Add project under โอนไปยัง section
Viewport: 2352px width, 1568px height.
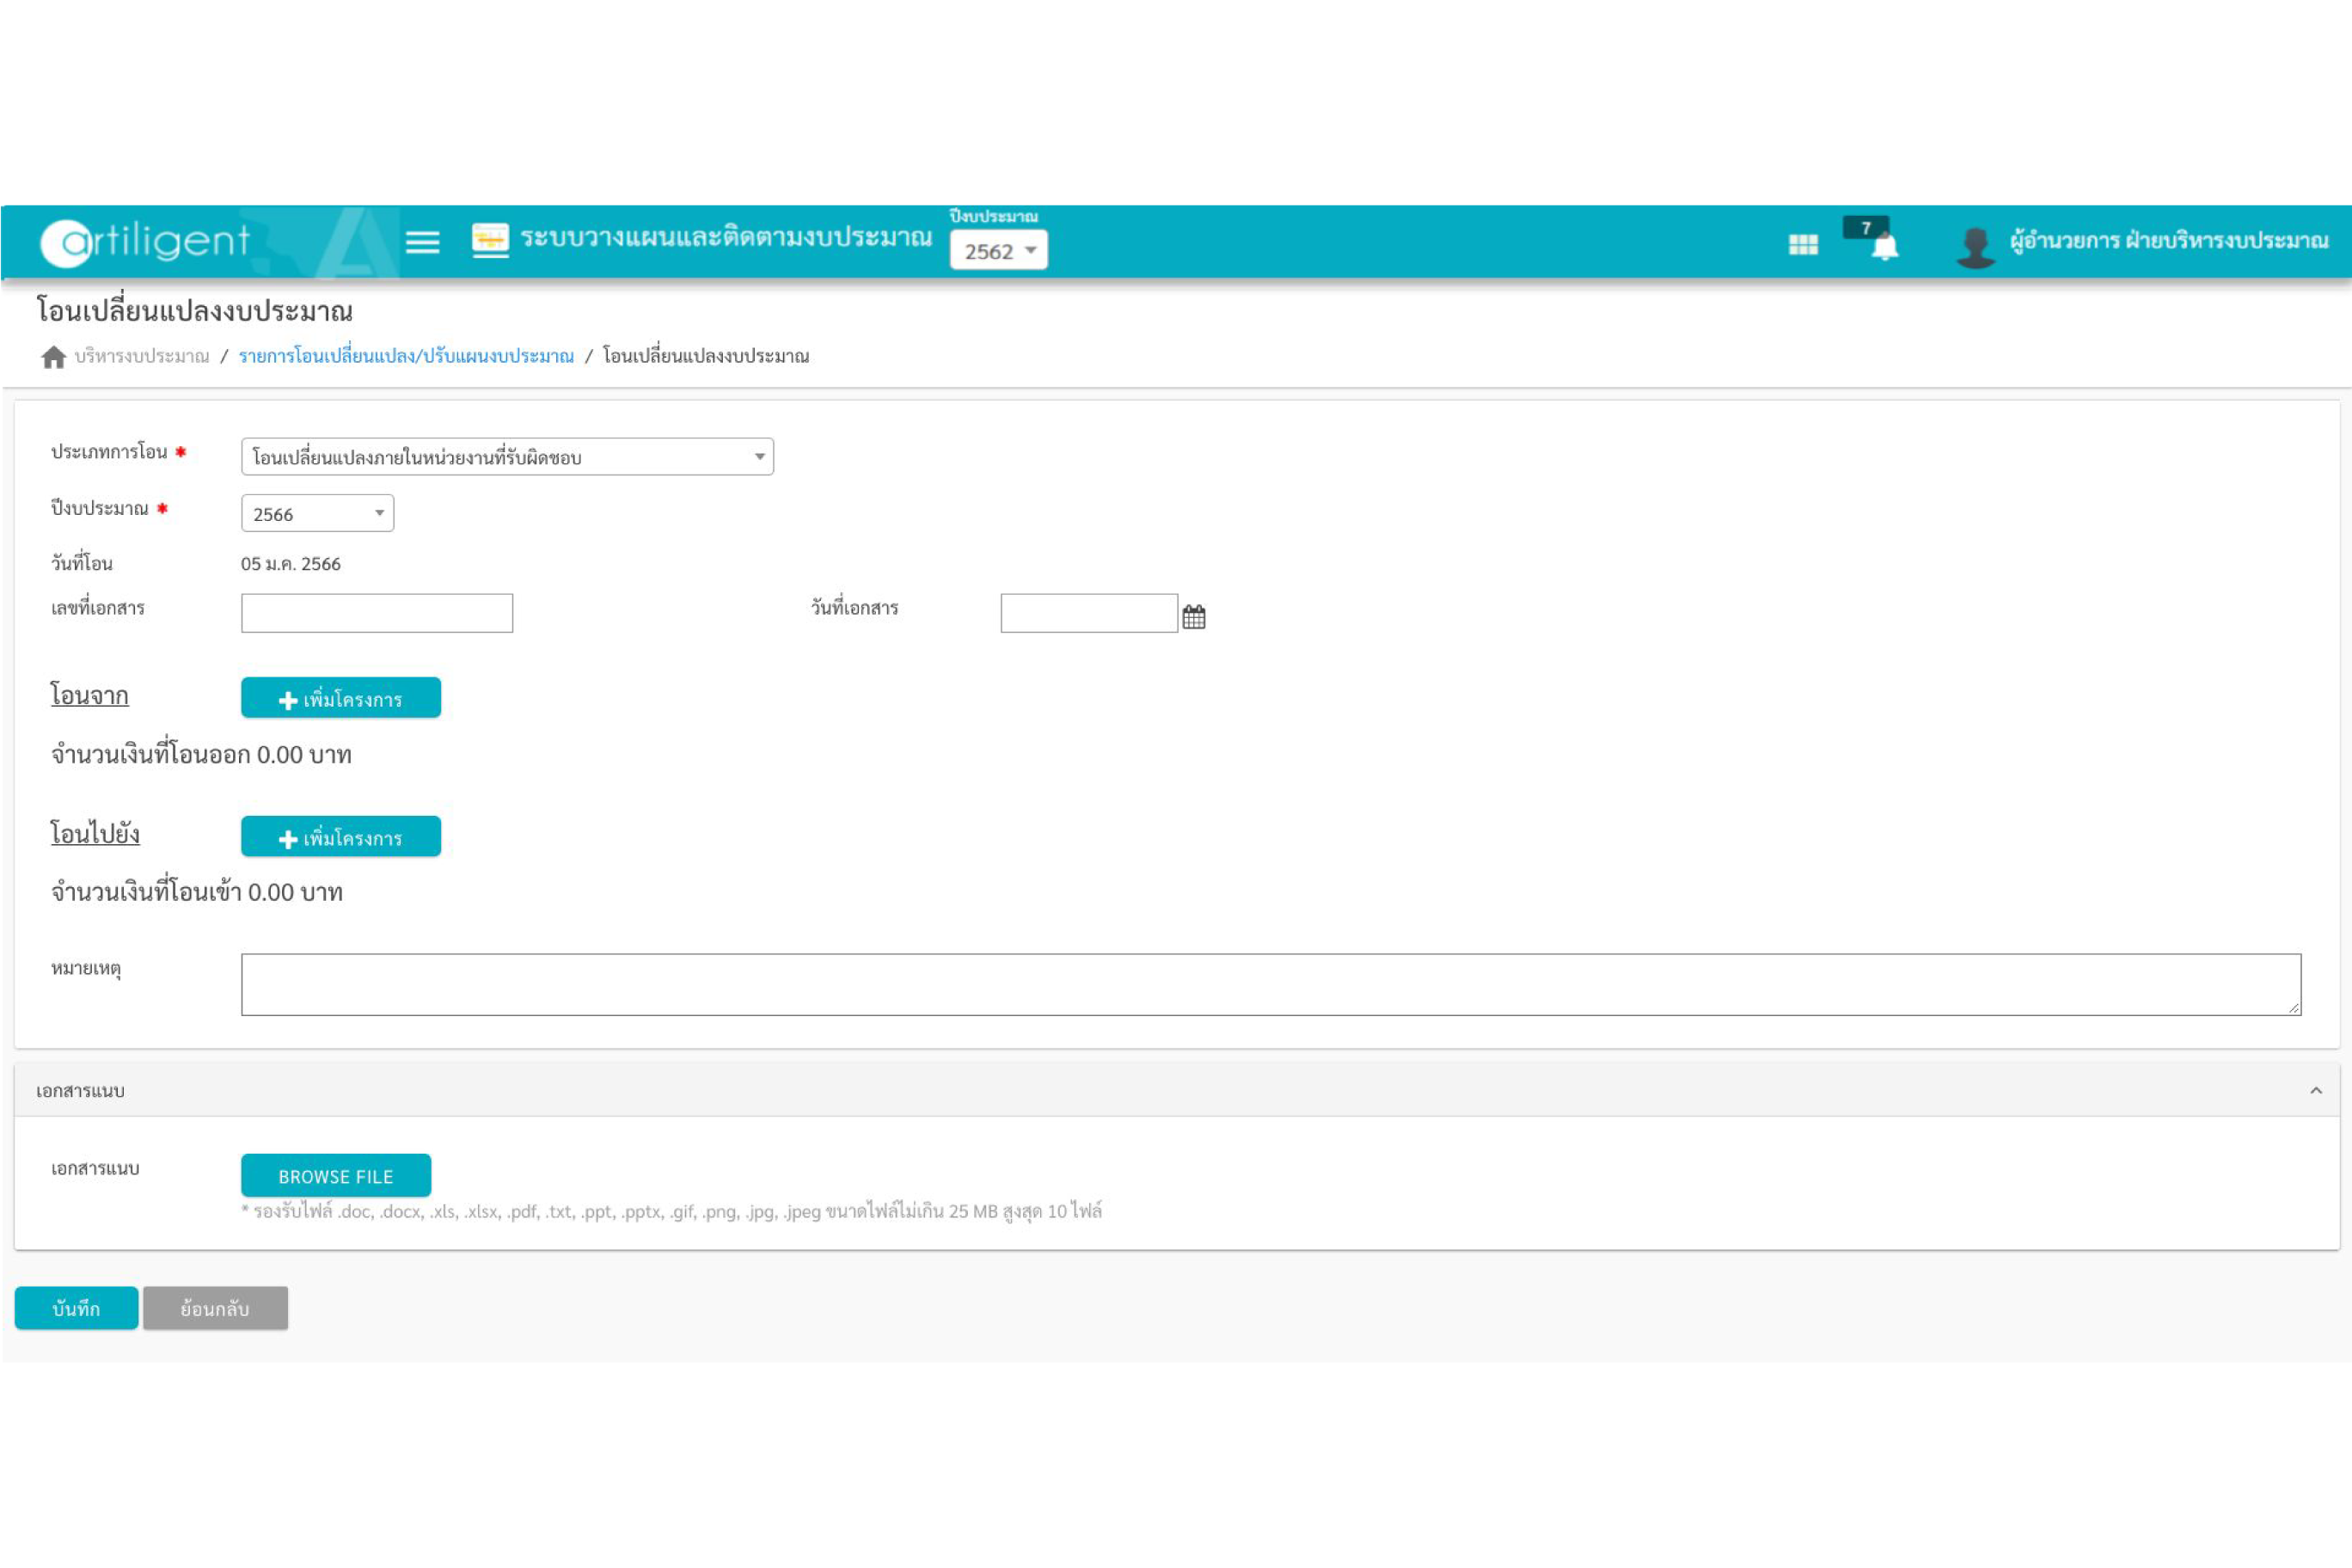click(x=340, y=837)
